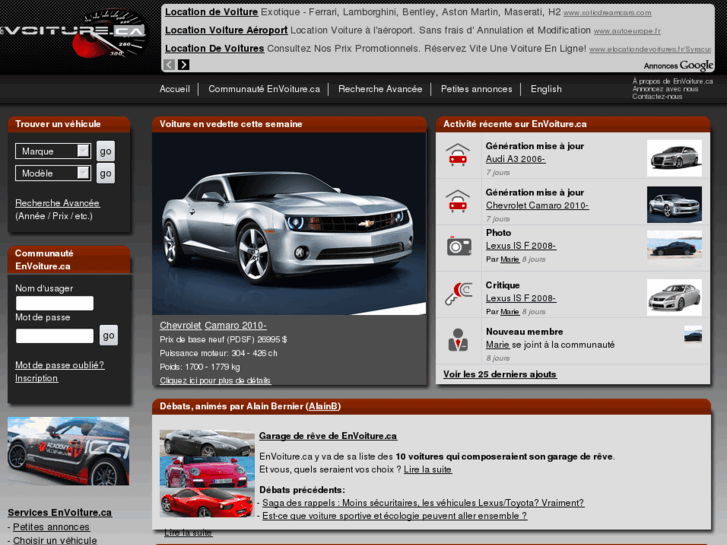
Task: Focus the Nom d'usager input field
Action: click(55, 303)
